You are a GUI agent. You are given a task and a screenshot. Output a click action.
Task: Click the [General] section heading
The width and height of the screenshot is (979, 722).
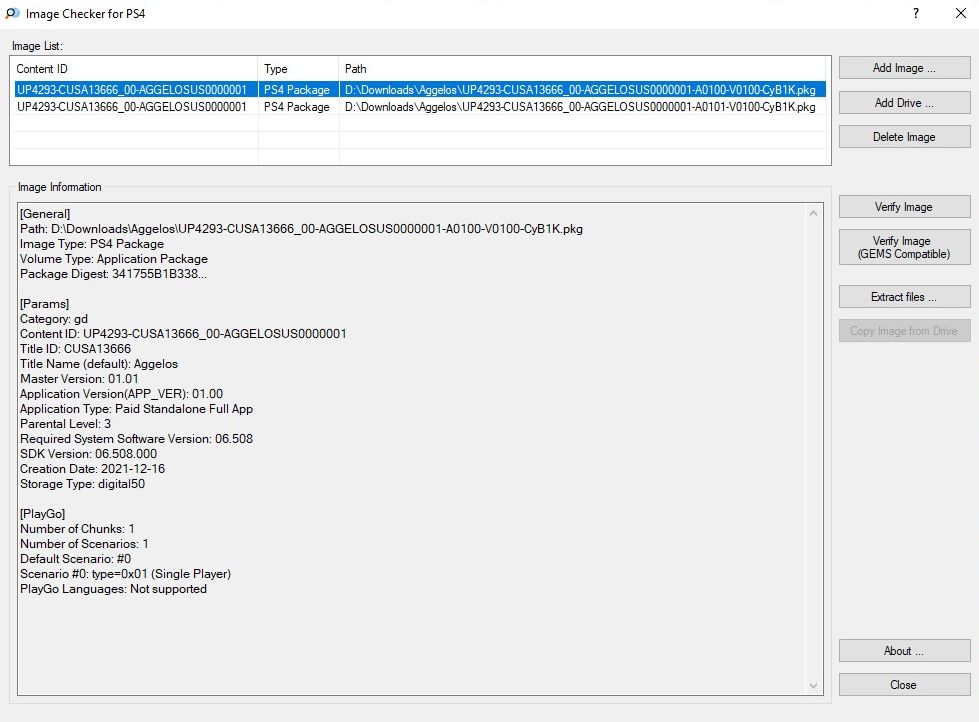45,214
